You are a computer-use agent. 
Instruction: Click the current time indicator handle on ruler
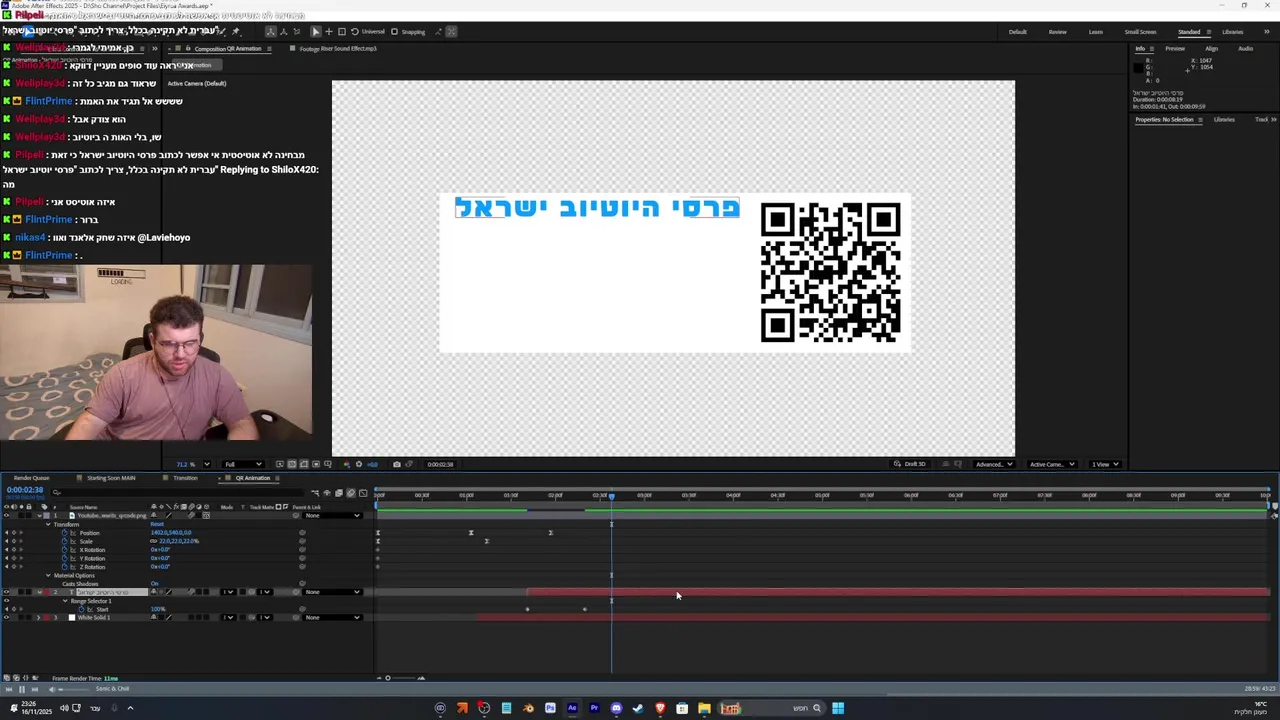(611, 495)
